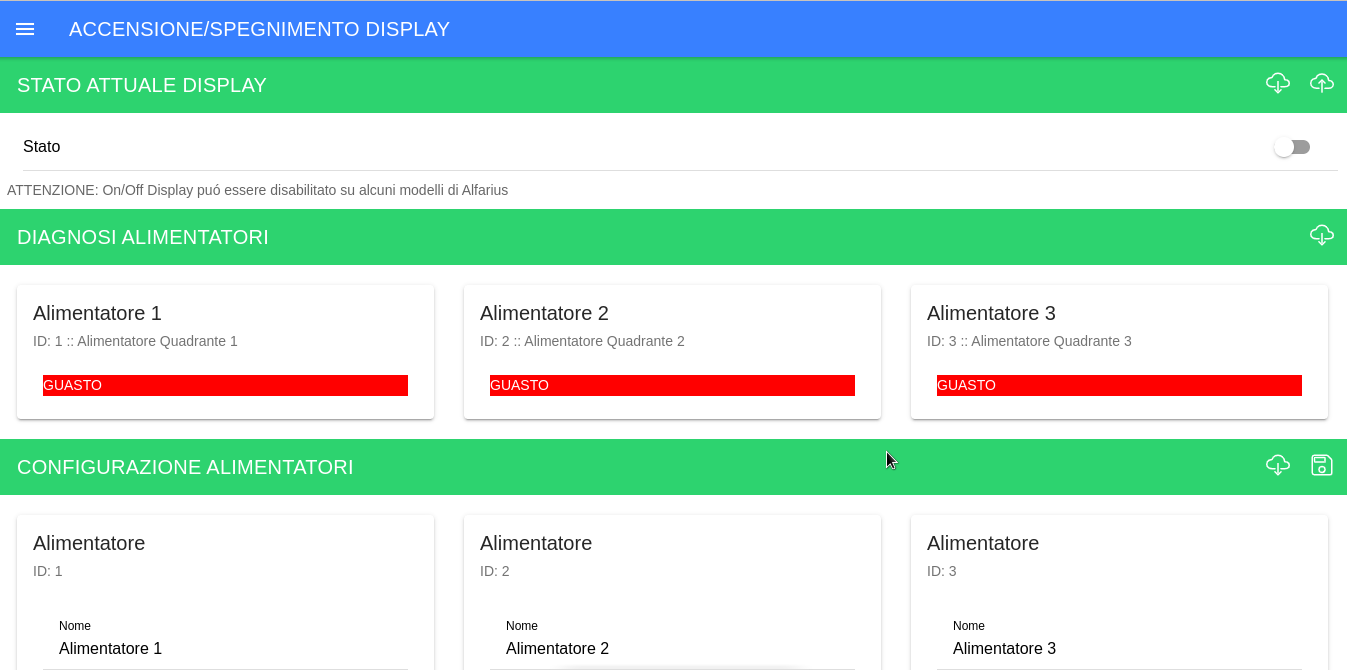Click save floppy icon in Configurazione Alimentatori
The image size is (1347, 670).
click(x=1322, y=465)
